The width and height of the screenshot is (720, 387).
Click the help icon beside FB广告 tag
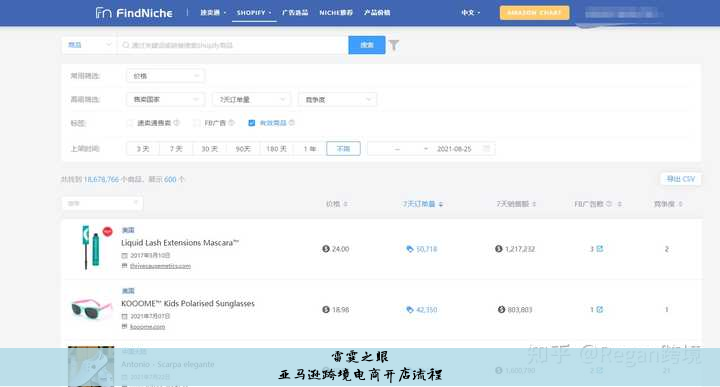231,123
